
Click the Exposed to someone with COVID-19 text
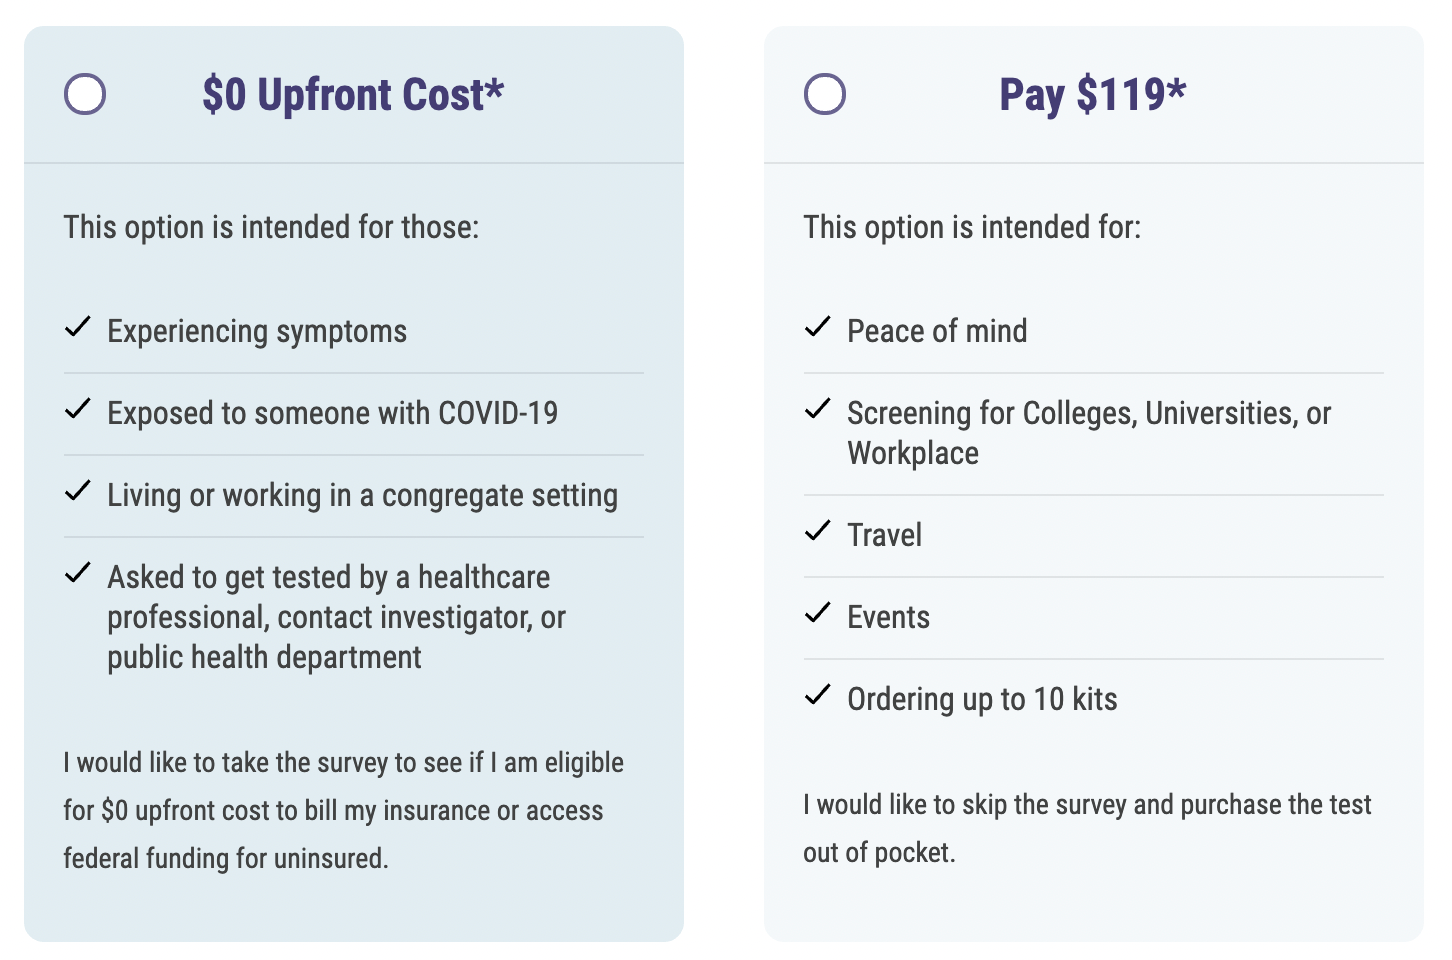332,414
